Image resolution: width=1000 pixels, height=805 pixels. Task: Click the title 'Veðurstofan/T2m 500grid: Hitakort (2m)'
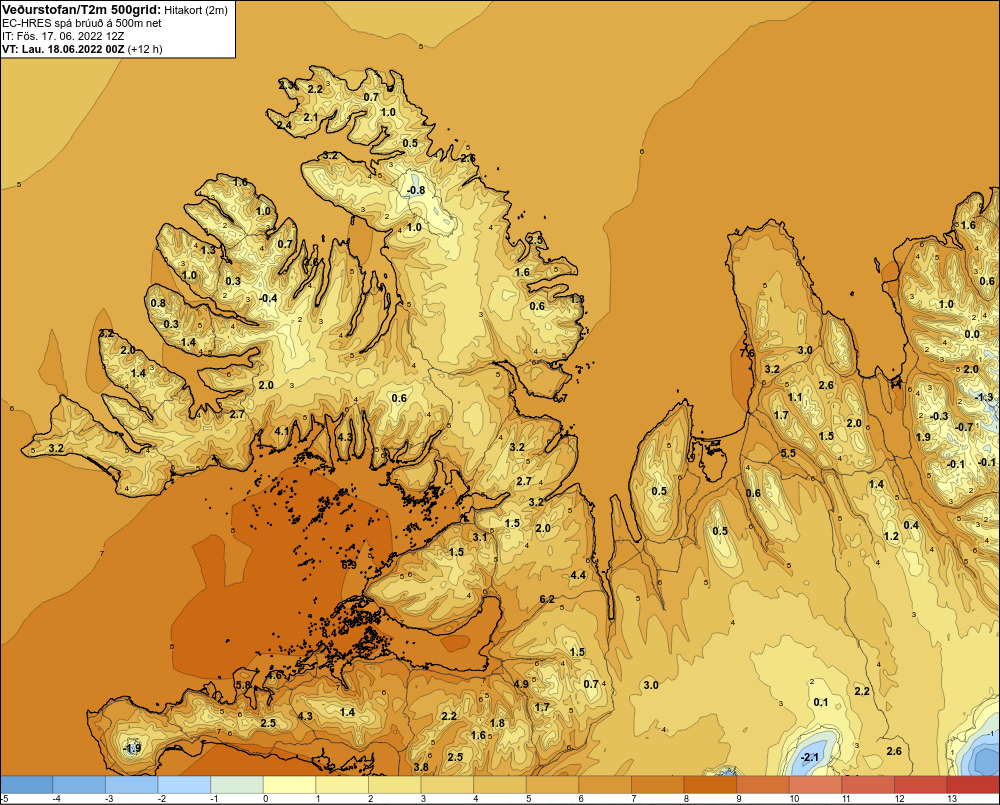[115, 9]
